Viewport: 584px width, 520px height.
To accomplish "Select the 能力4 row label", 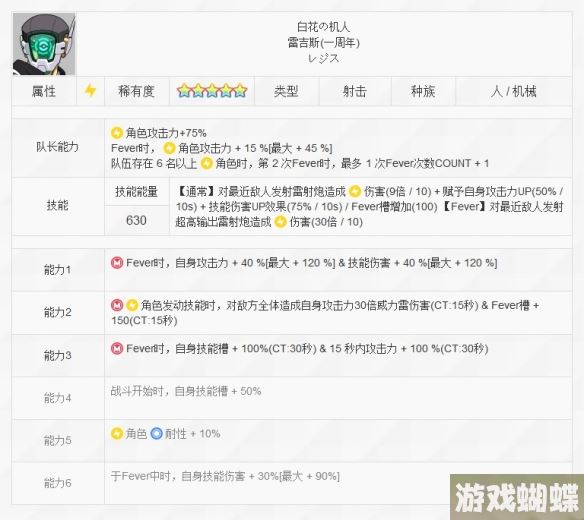I will 57,398.
